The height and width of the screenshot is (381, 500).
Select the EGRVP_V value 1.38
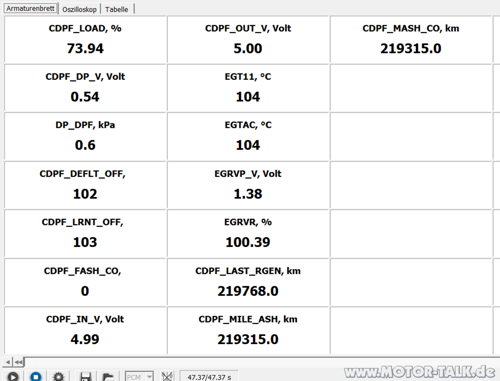(248, 194)
